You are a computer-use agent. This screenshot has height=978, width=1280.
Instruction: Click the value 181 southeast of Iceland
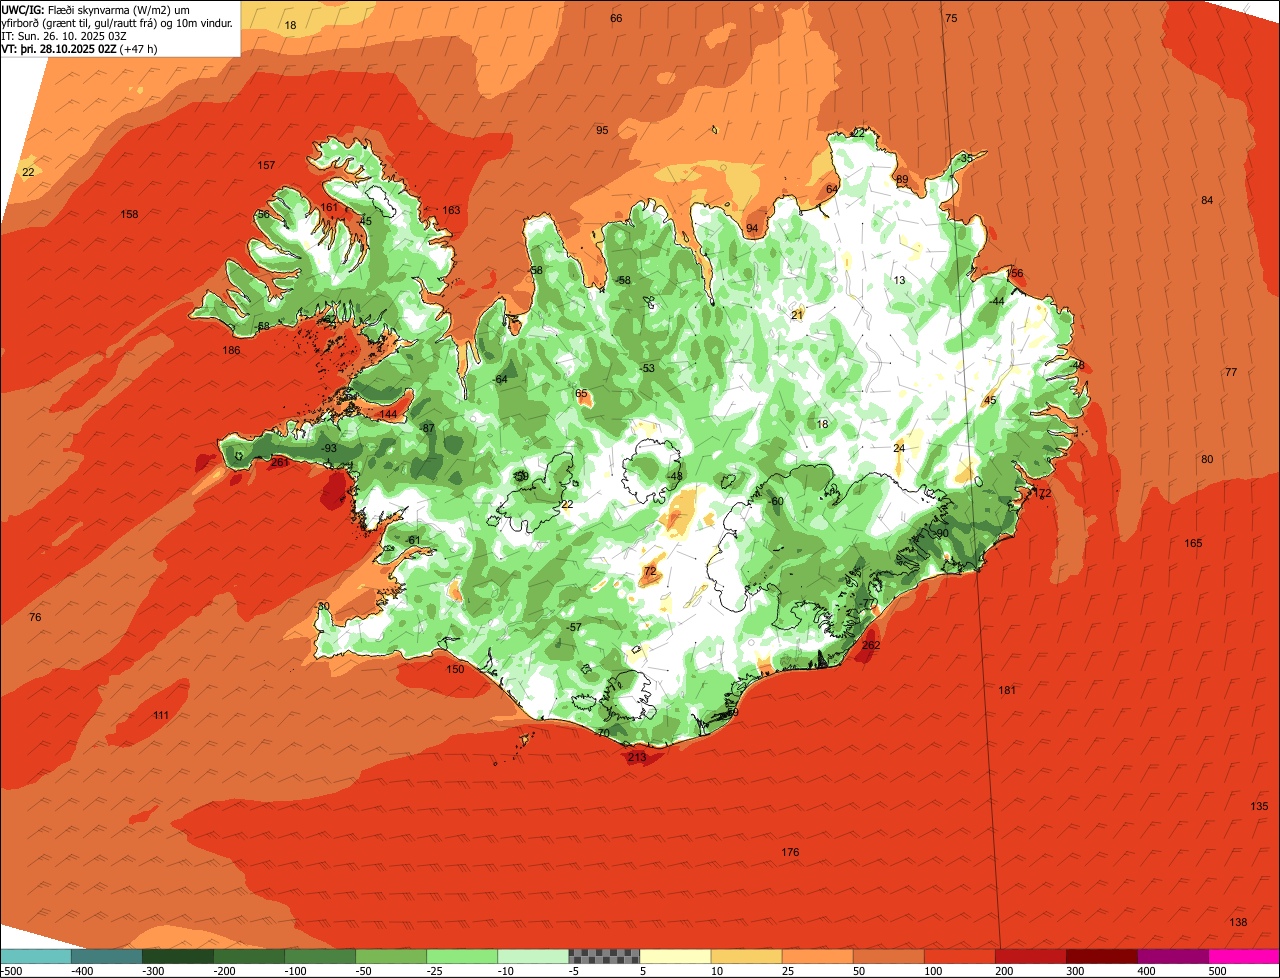pos(1007,690)
